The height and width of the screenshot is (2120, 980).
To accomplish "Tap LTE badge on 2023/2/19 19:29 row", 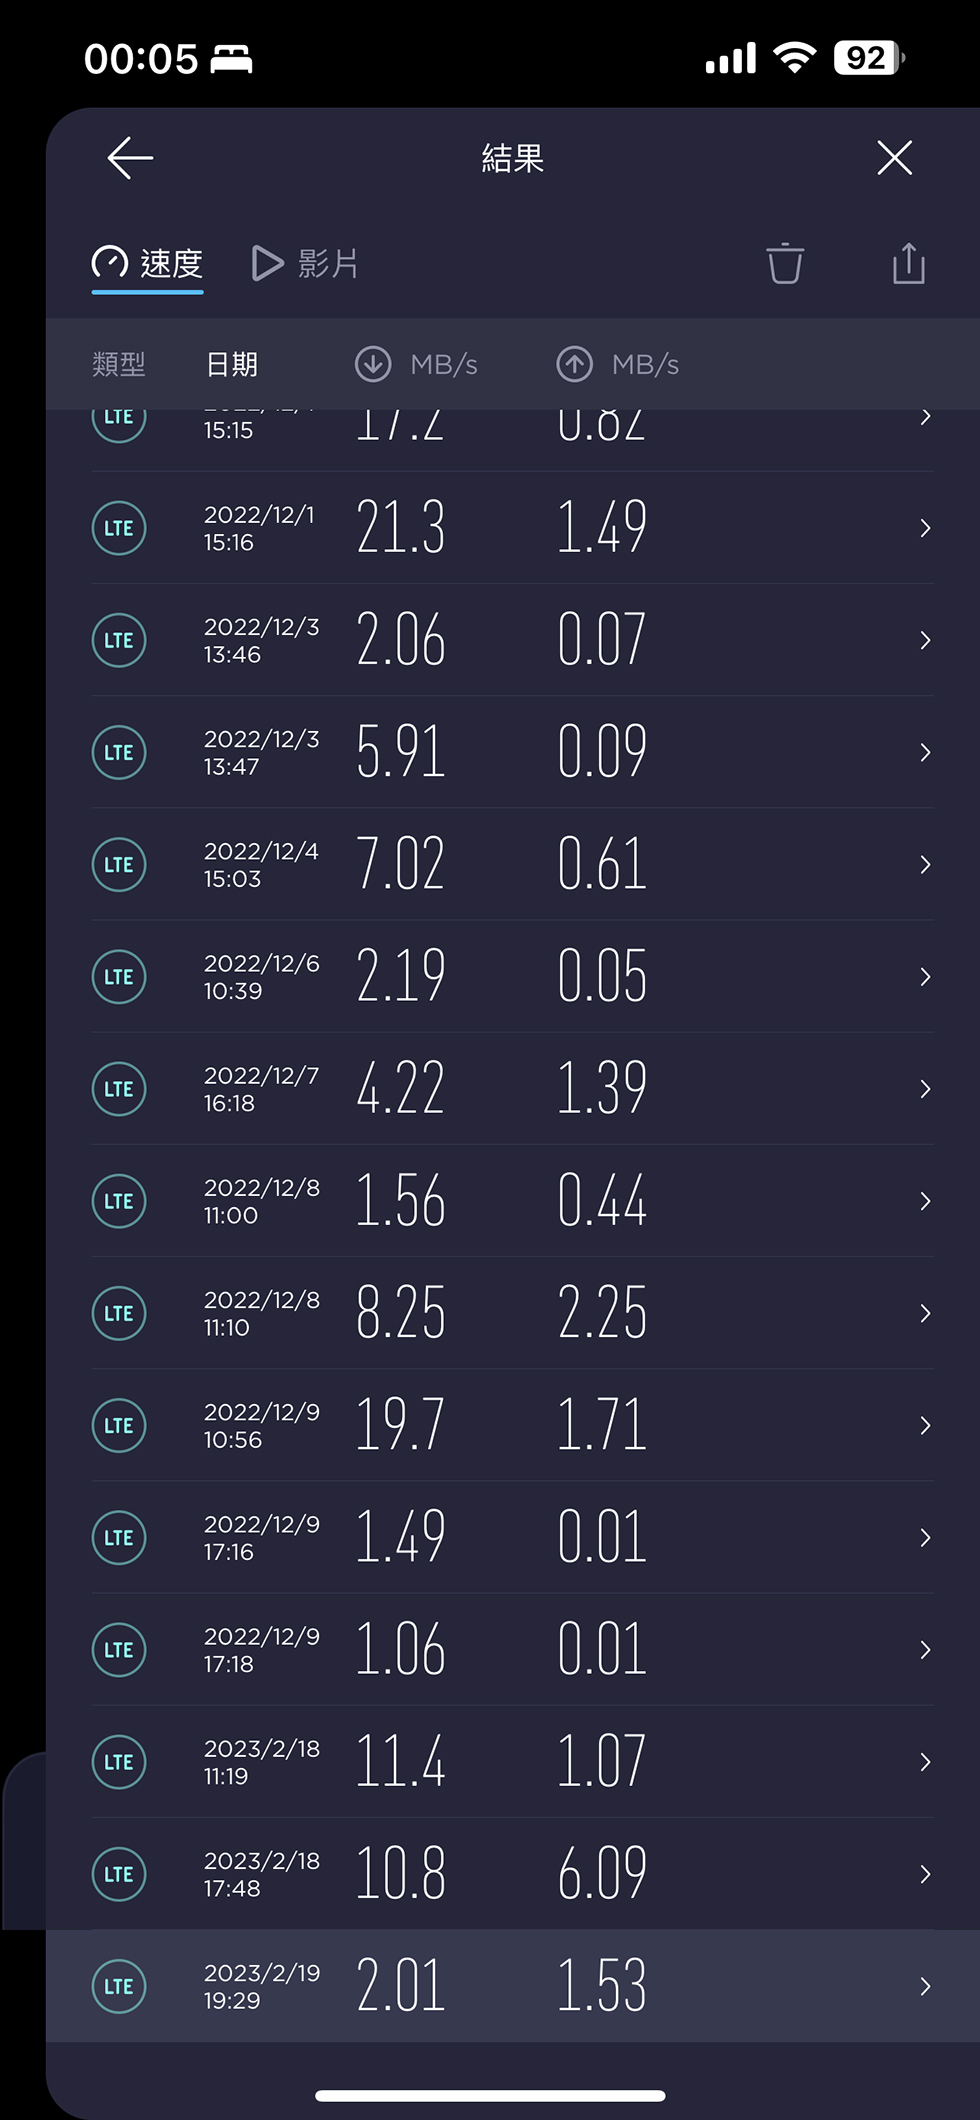I will pos(119,1986).
